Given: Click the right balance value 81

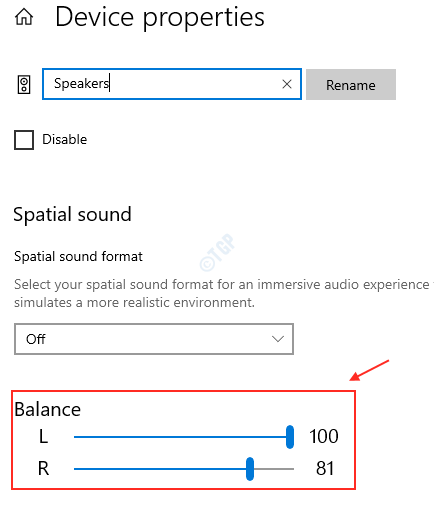Looking at the screenshot, I should click(x=325, y=468).
